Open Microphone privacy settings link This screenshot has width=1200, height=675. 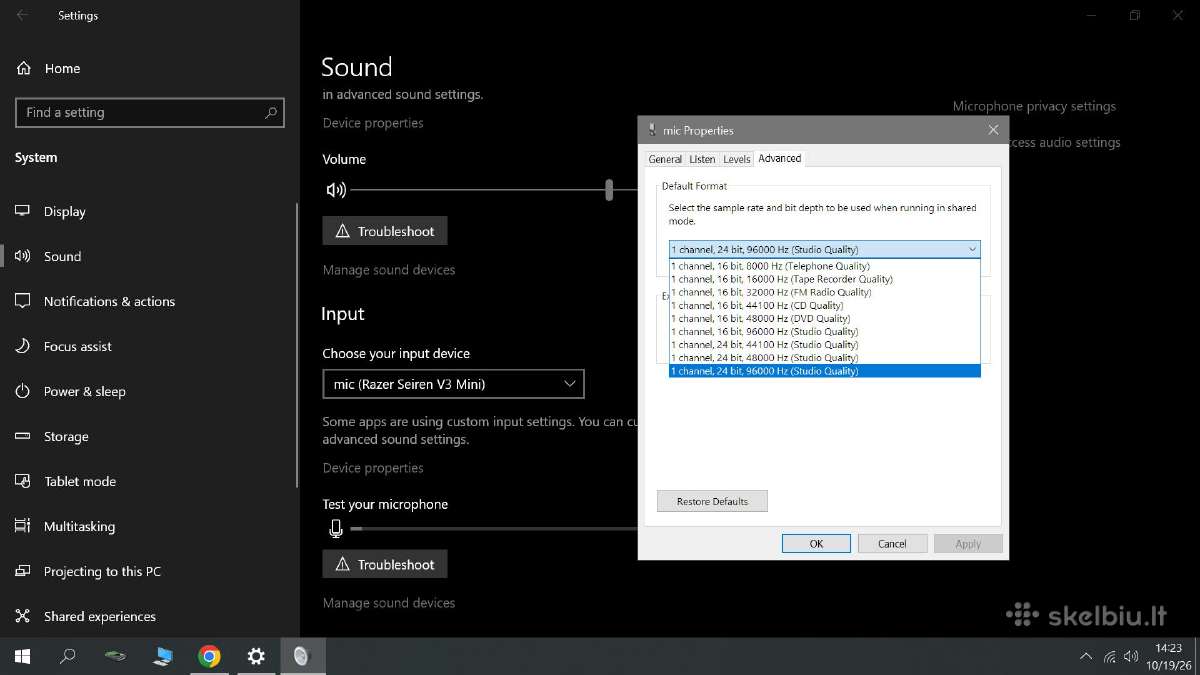1034,106
